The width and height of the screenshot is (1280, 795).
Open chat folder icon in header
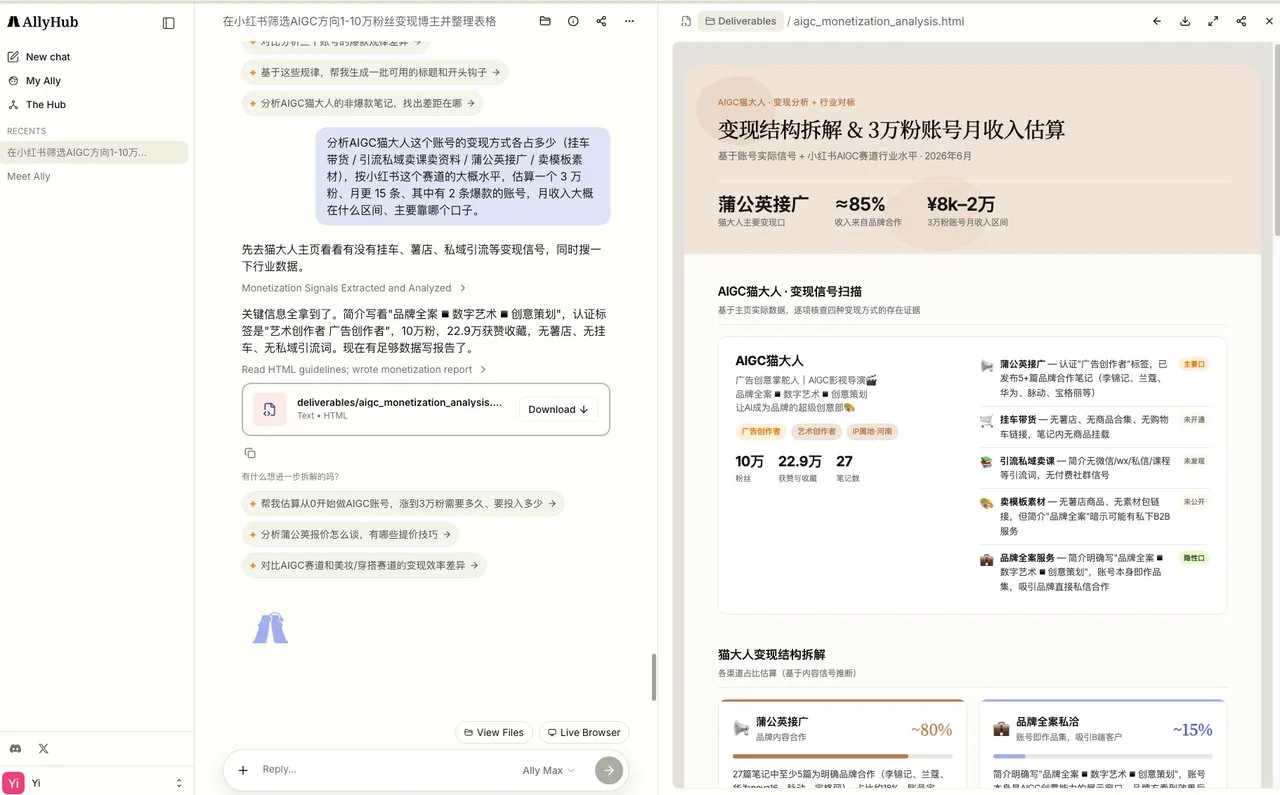(545, 21)
